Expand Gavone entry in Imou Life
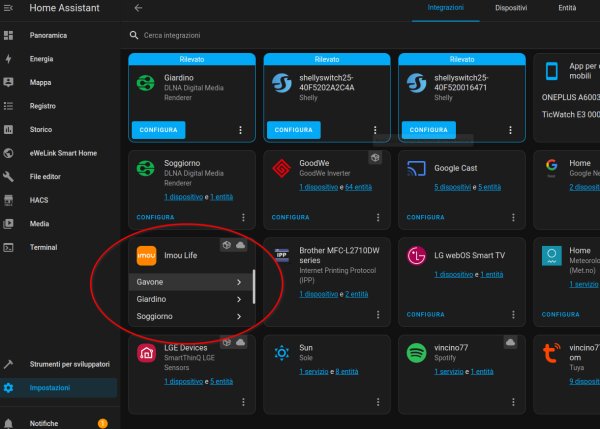600x429 pixels. click(x=190, y=282)
